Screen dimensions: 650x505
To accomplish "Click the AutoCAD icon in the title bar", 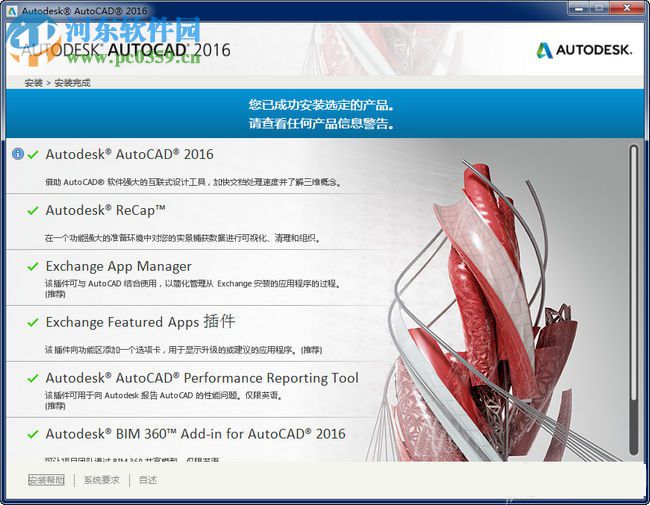I will (x=11, y=10).
